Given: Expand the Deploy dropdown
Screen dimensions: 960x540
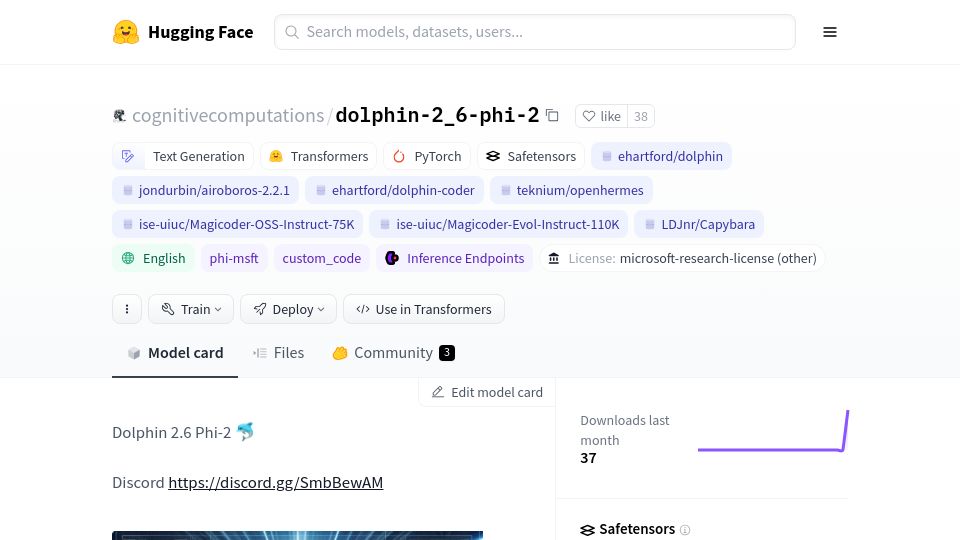Looking at the screenshot, I should [x=288, y=309].
